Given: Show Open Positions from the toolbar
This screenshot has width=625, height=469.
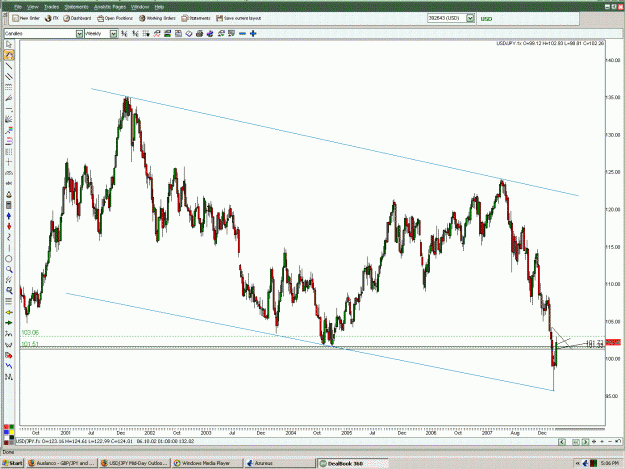Looking at the screenshot, I should coord(115,18).
